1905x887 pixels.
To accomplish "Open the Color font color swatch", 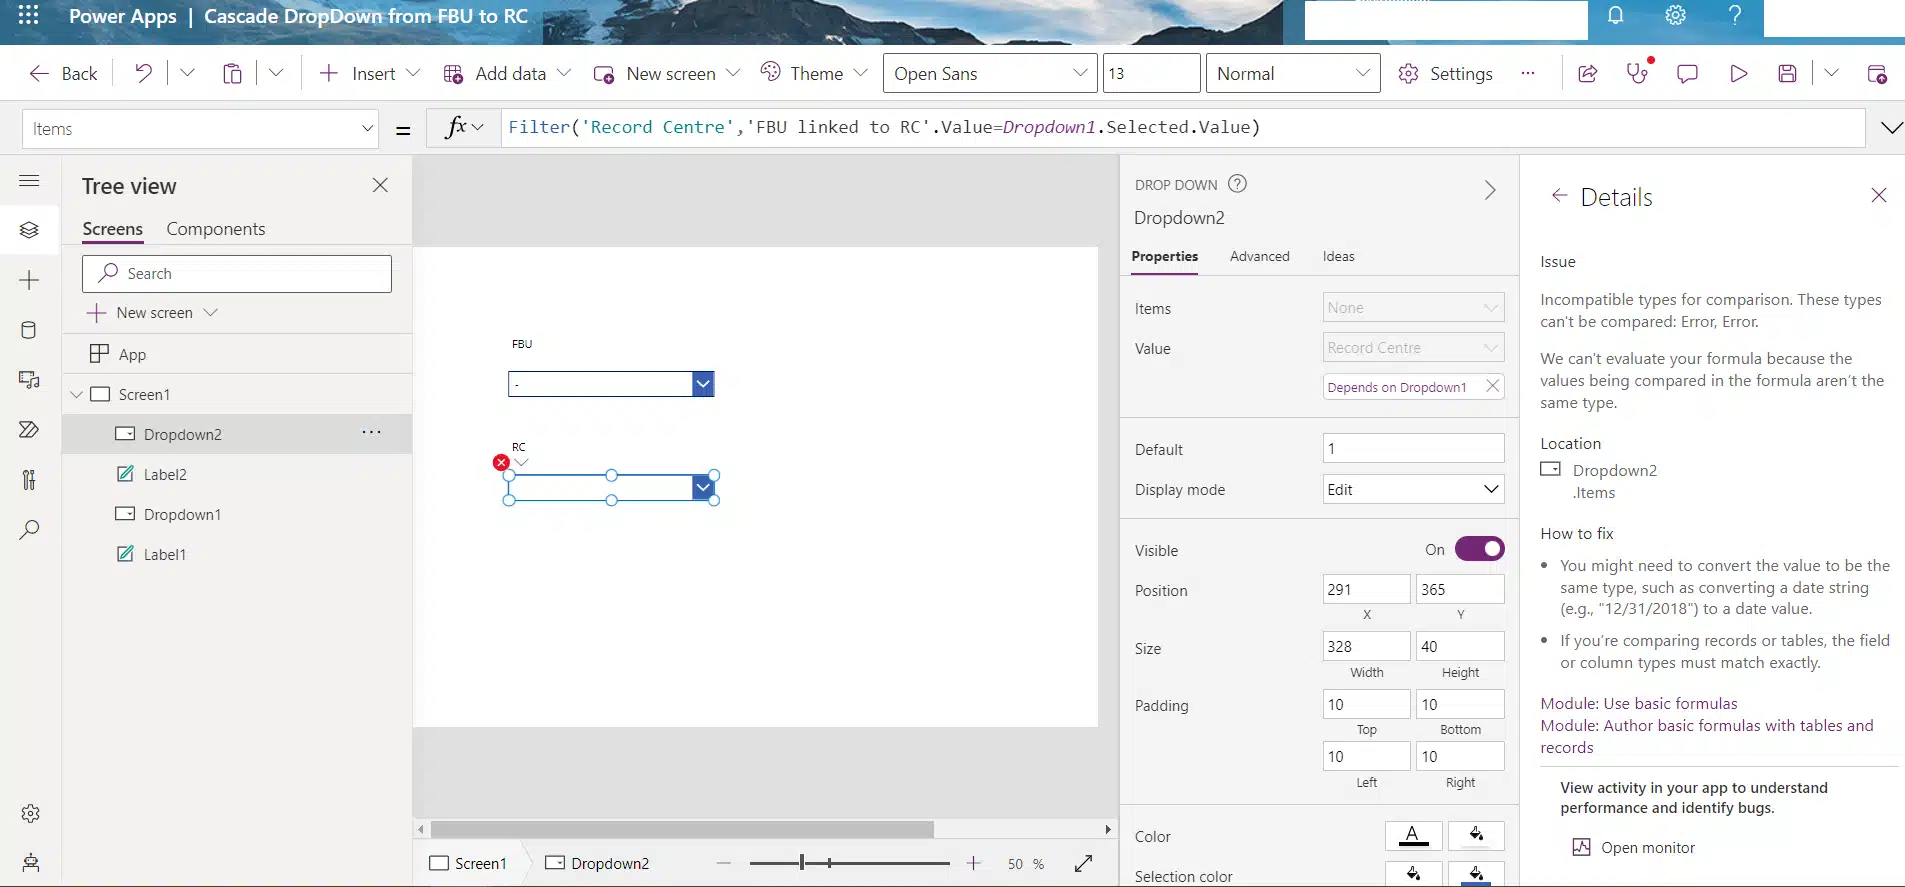I will tap(1413, 835).
